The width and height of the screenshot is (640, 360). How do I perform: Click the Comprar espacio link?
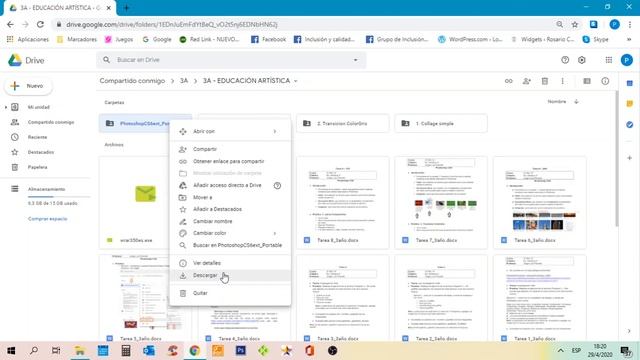click(x=47, y=219)
